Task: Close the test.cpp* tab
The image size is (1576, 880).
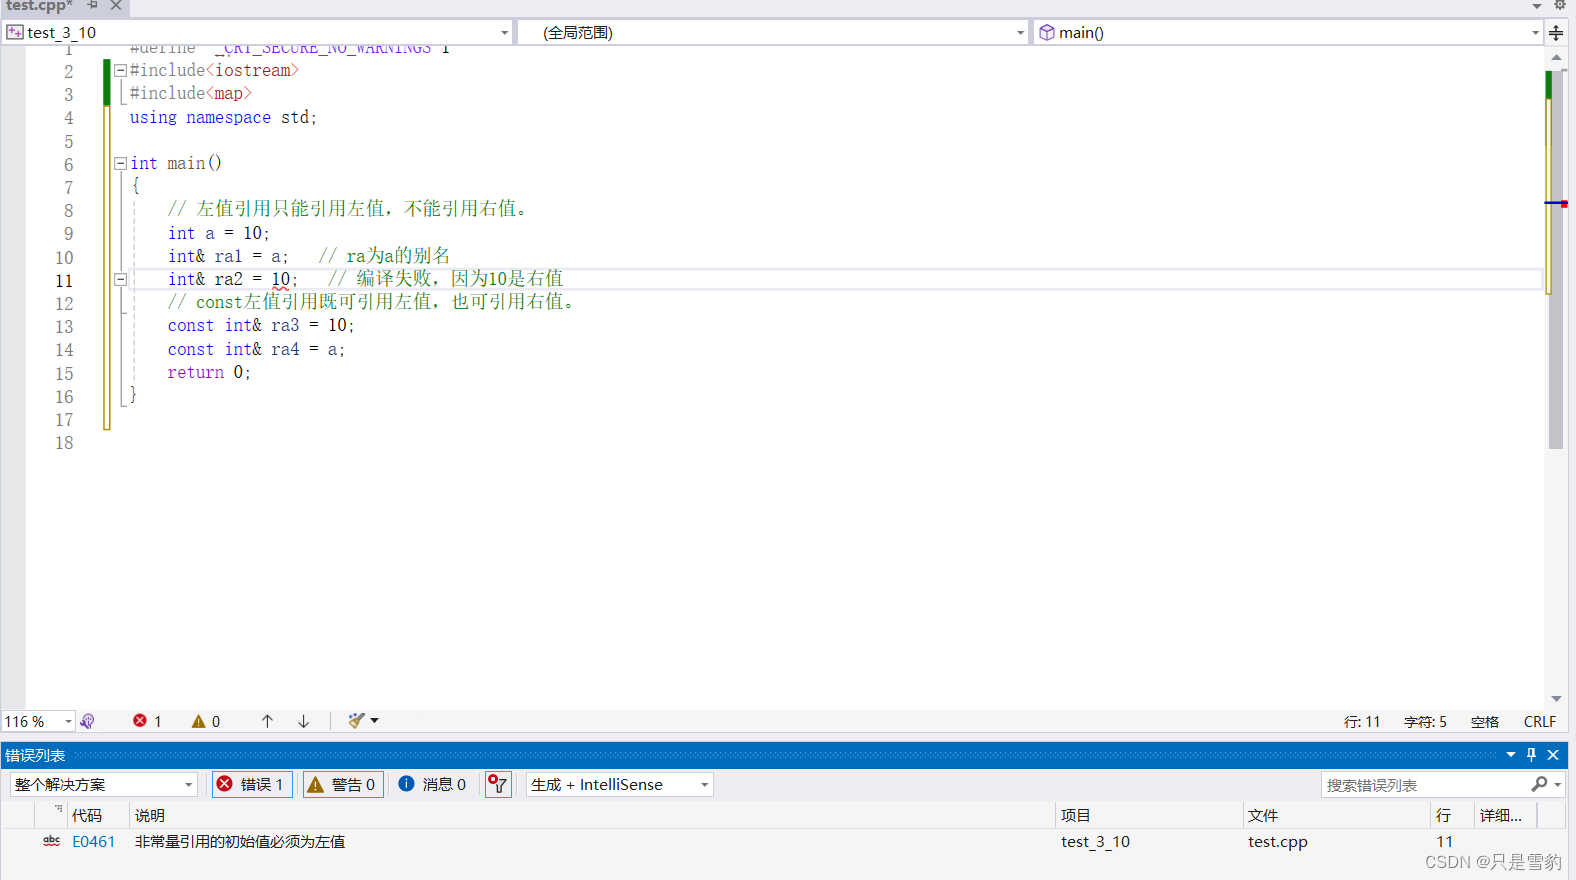Action: click(116, 5)
